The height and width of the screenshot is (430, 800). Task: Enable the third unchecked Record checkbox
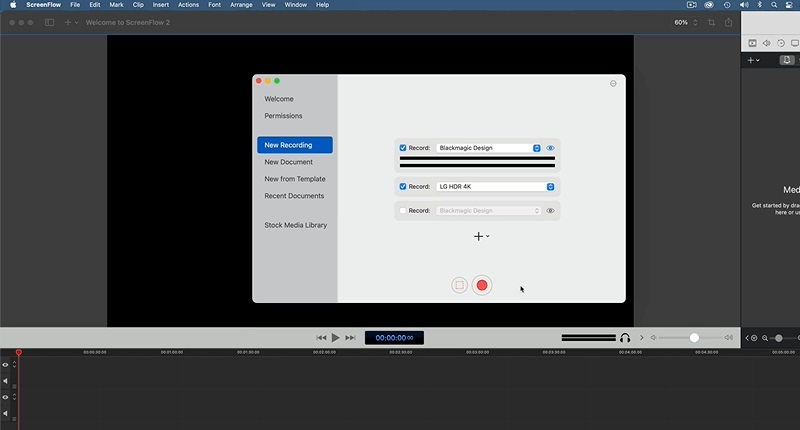403,211
